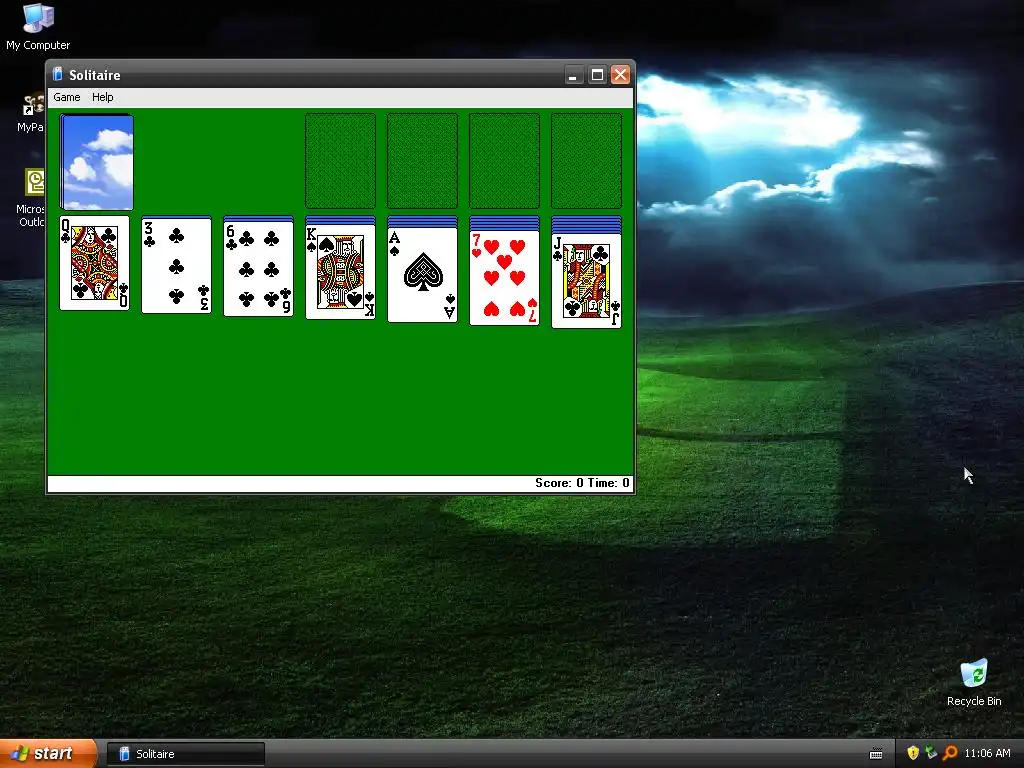Open the Windows Start menu
This screenshot has width=1024, height=768.
[48, 754]
